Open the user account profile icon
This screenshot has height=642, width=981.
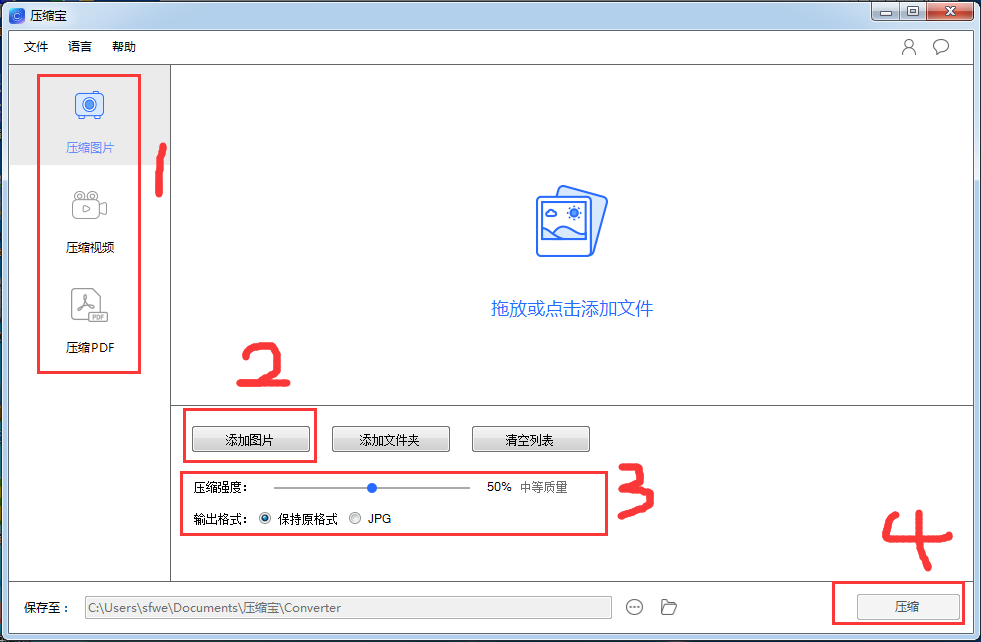(908, 47)
